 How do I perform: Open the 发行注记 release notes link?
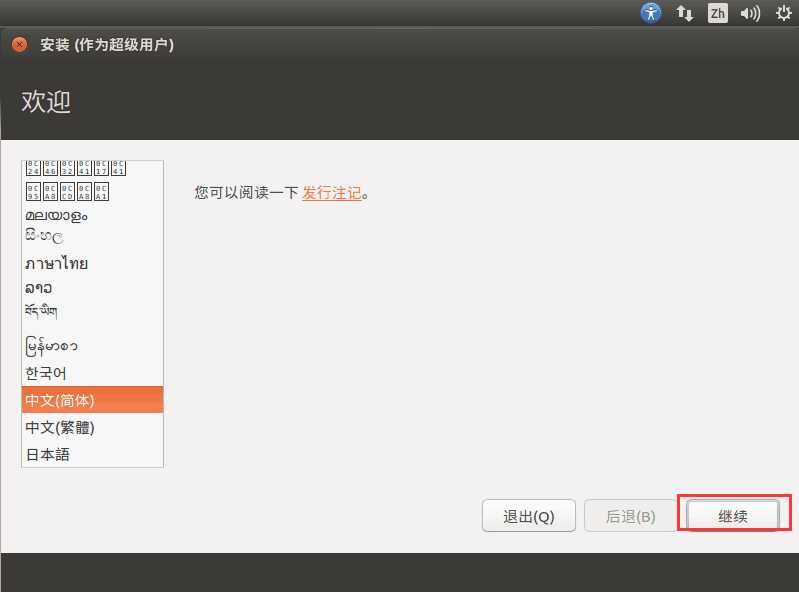tap(332, 193)
